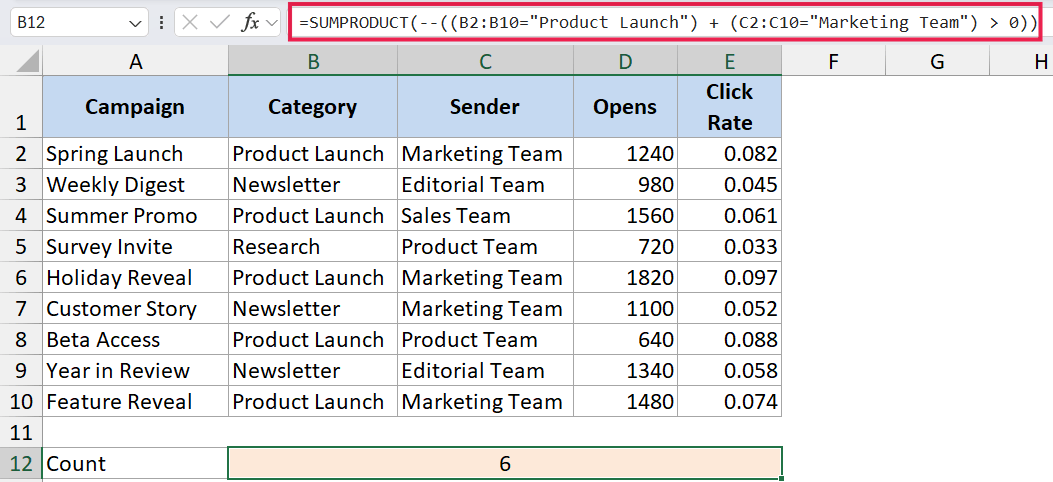Viewport: 1053px width, 482px height.
Task: Click the Count label cell
Action: coord(136,463)
